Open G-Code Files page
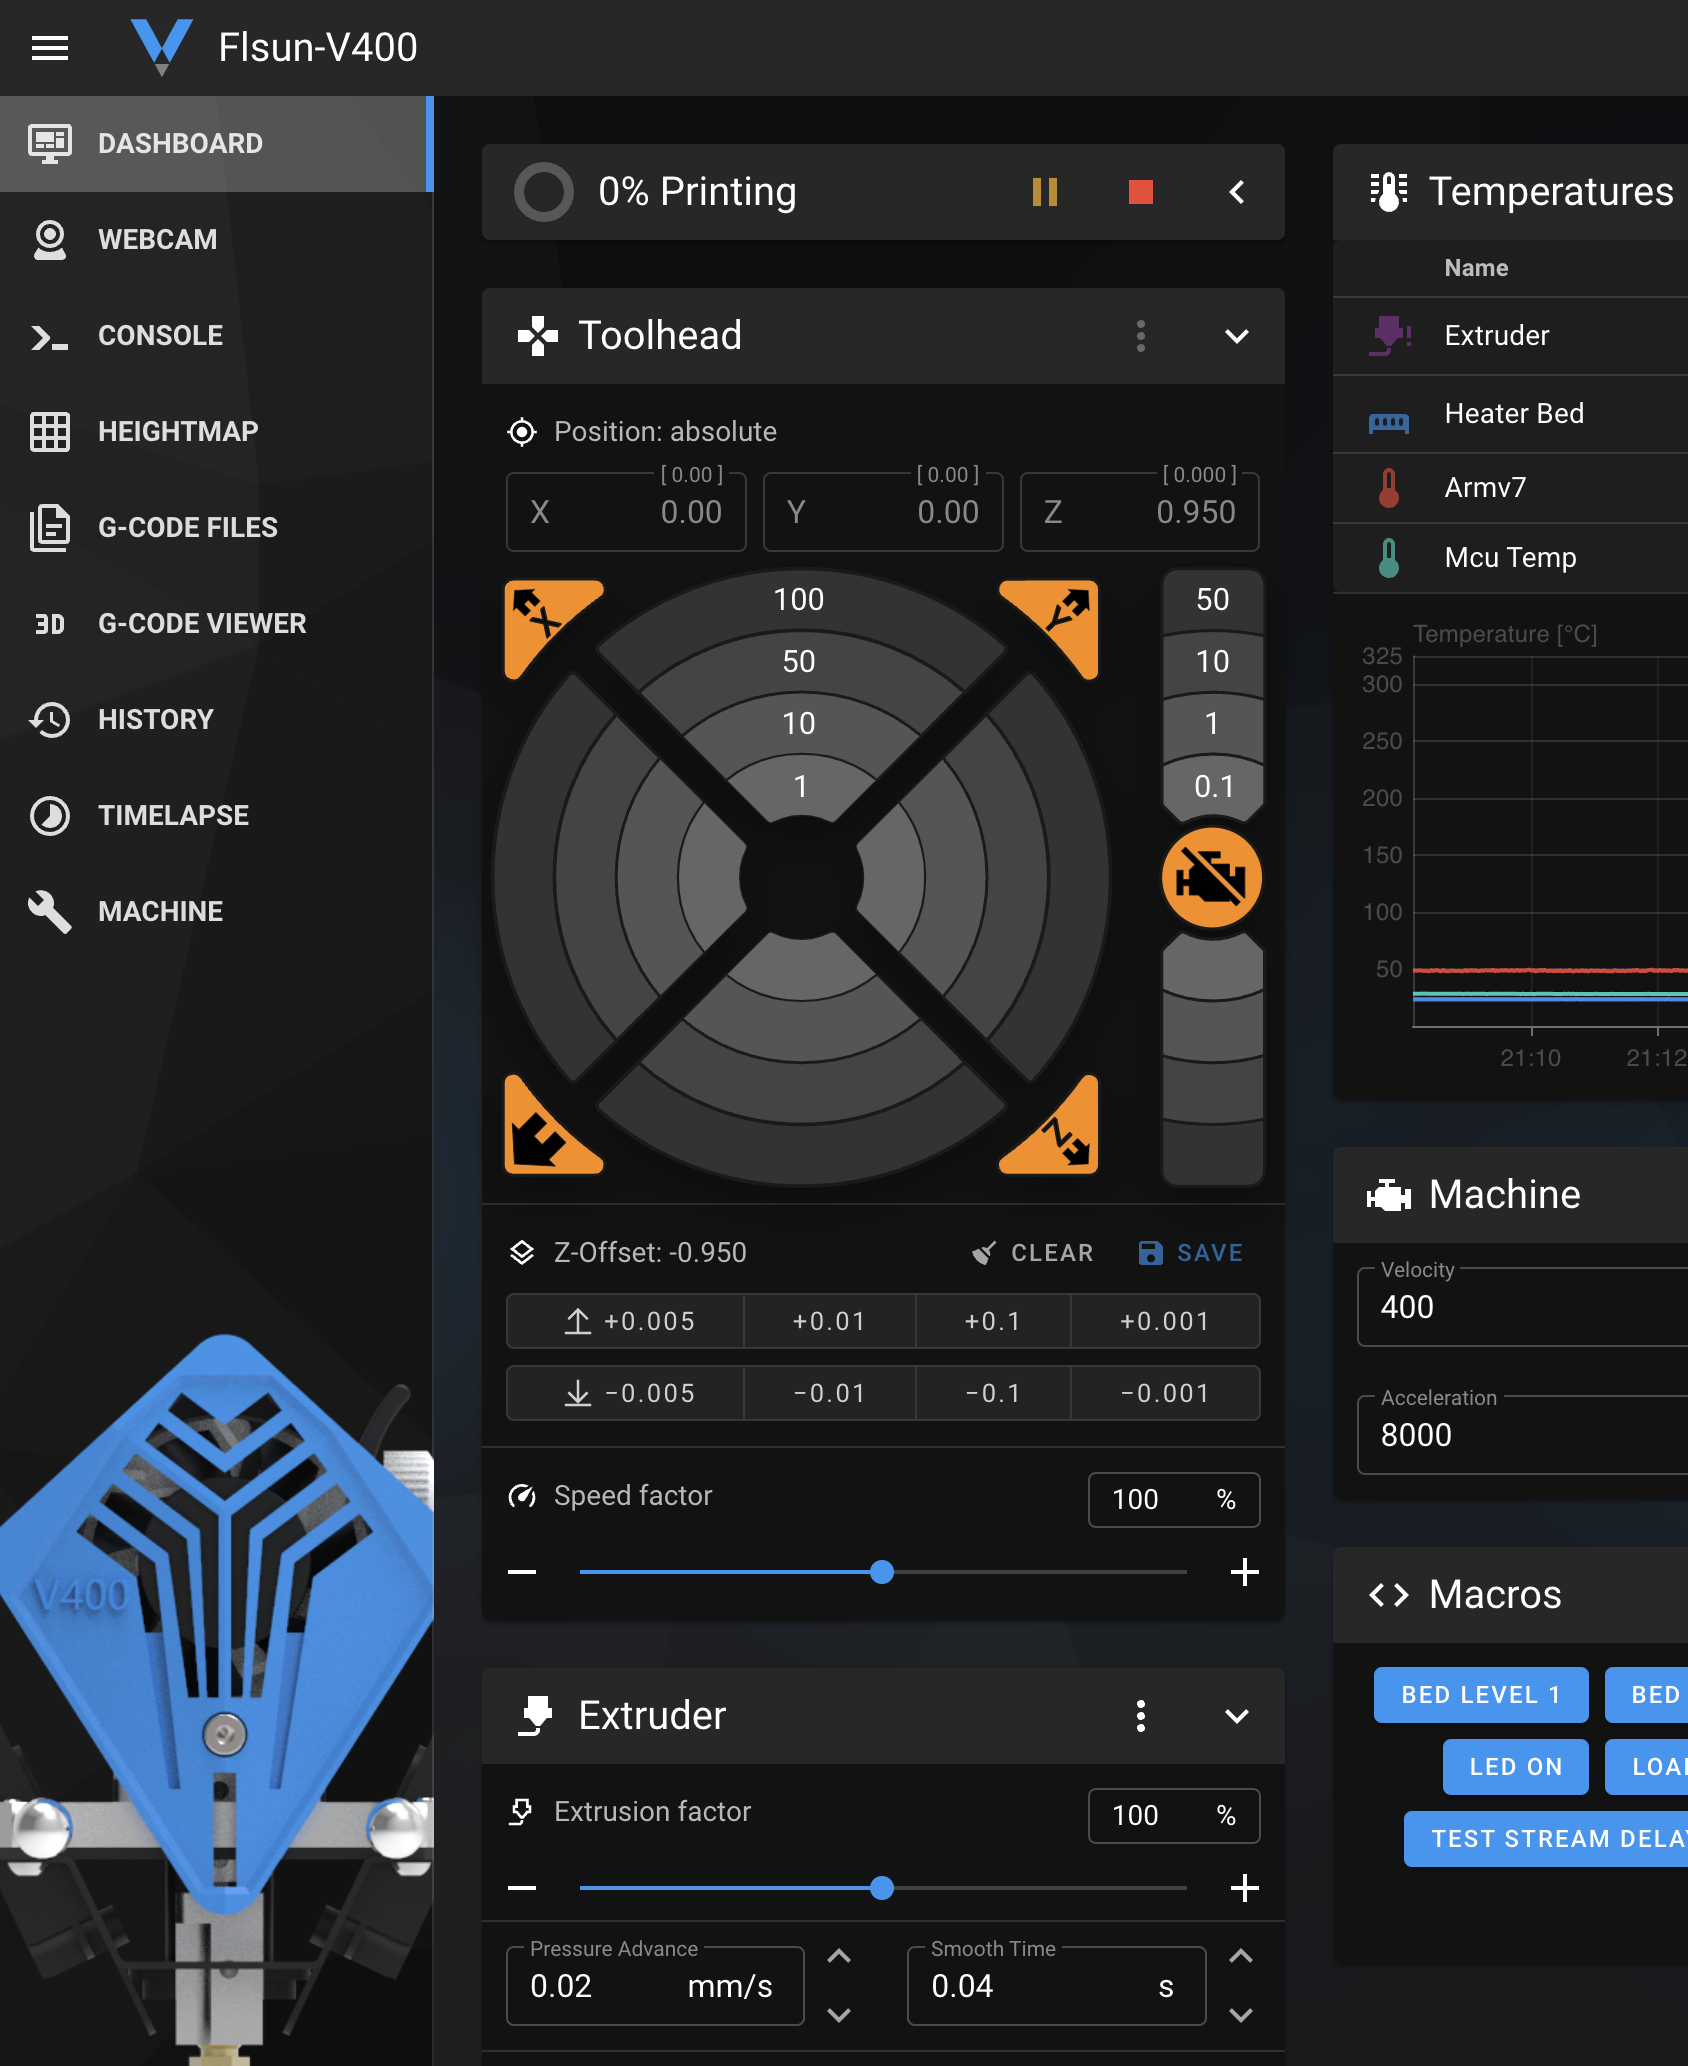The height and width of the screenshot is (2066, 1688). coord(215,528)
